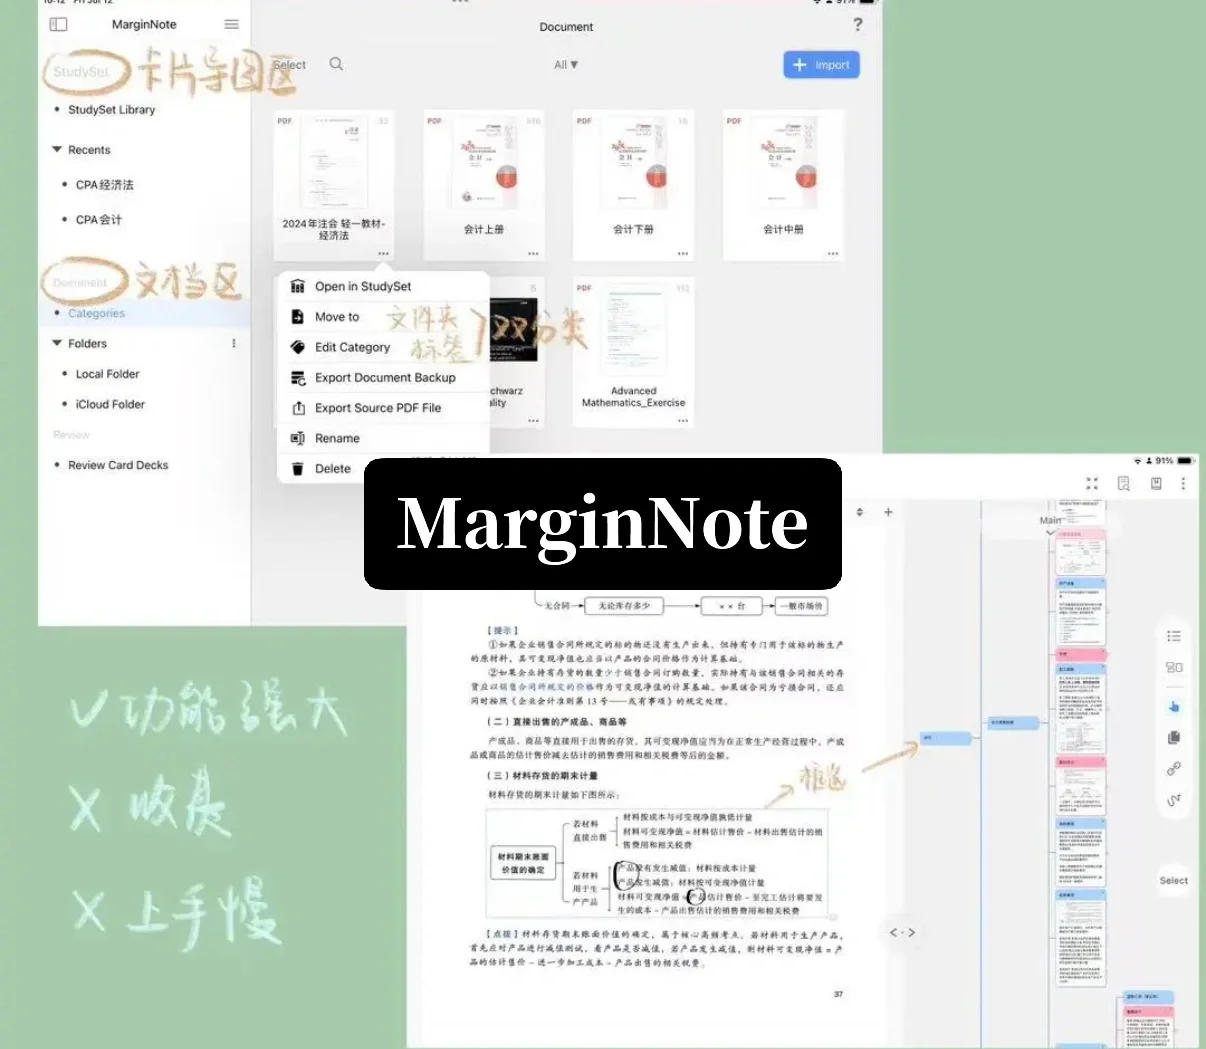Open recent item CPA会计
This screenshot has width=1206, height=1049.
(98, 220)
